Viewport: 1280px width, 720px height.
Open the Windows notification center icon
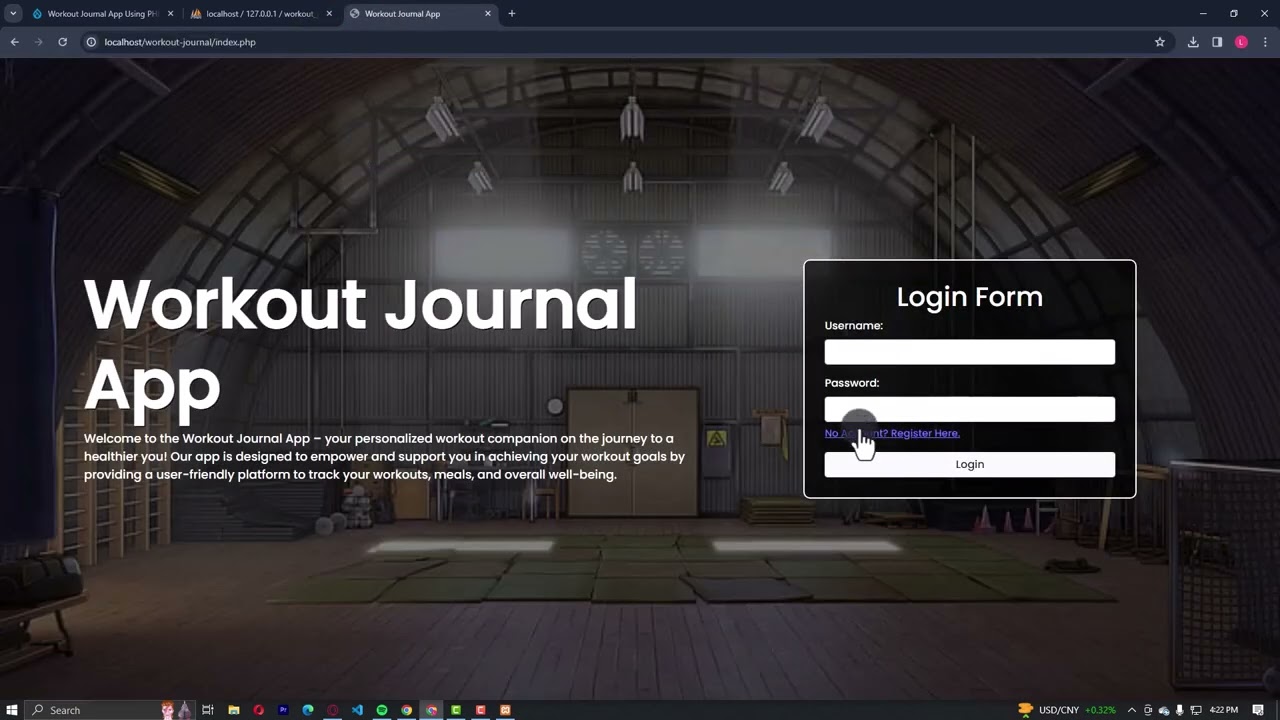coord(1259,710)
